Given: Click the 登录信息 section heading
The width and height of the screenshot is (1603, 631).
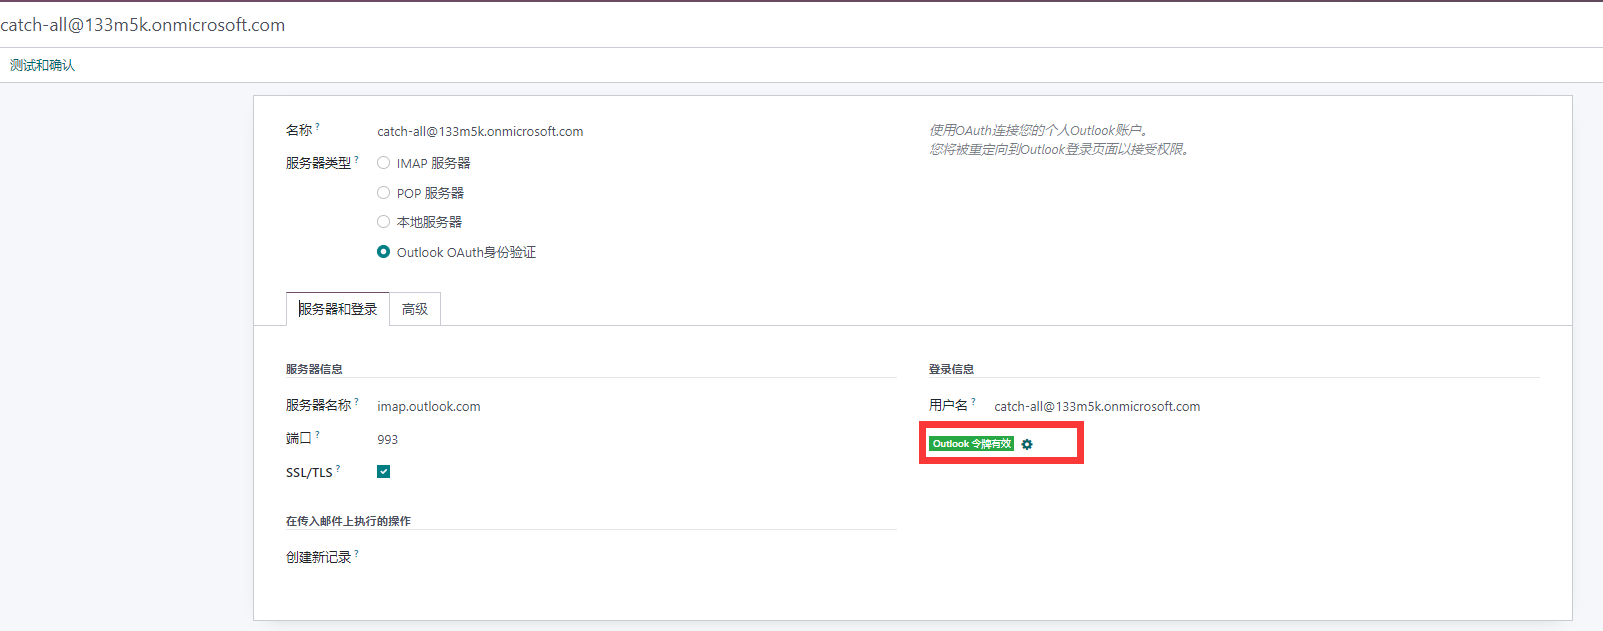Looking at the screenshot, I should click(951, 369).
